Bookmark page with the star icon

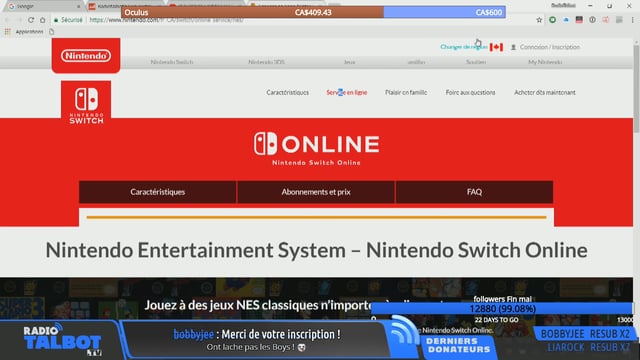point(539,20)
